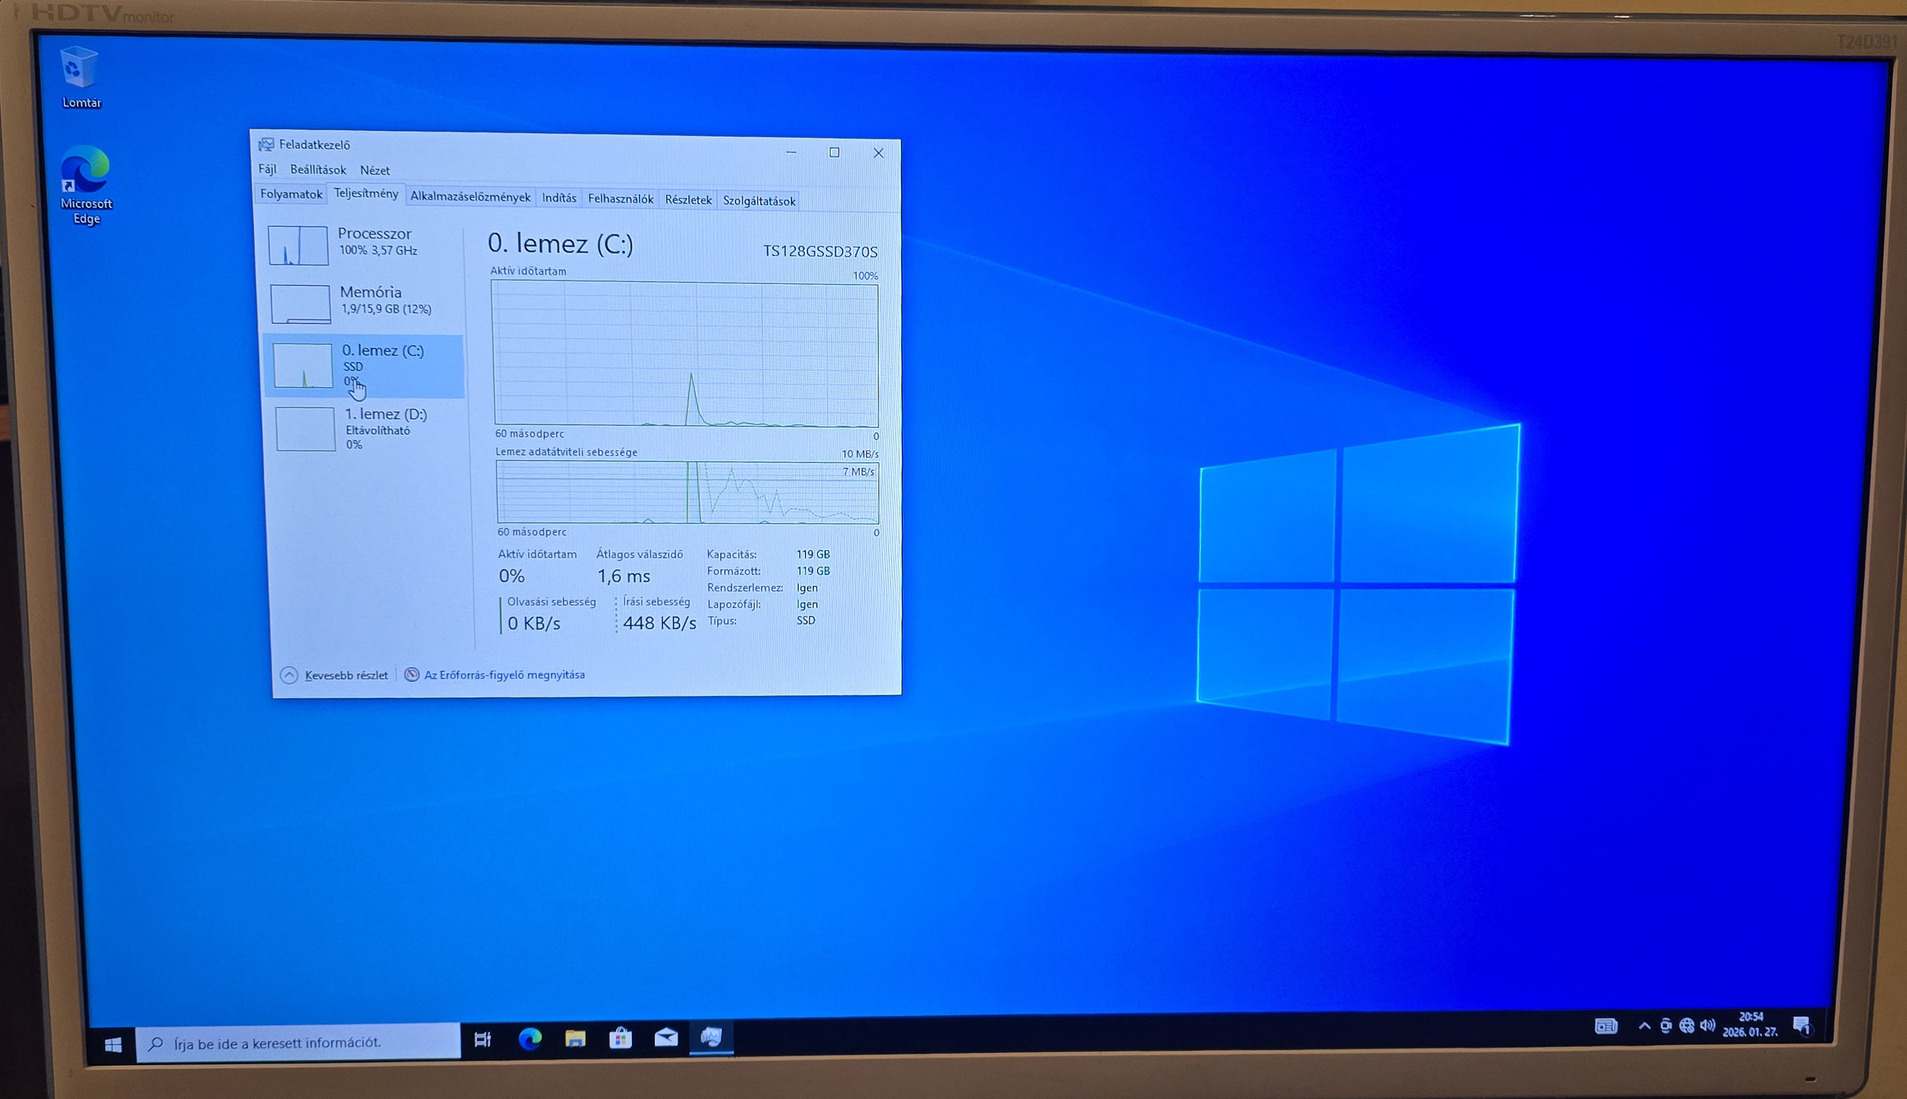Viewport: 1907px width, 1099px height.
Task: Open File Explorer from the taskbar
Action: pos(575,1039)
